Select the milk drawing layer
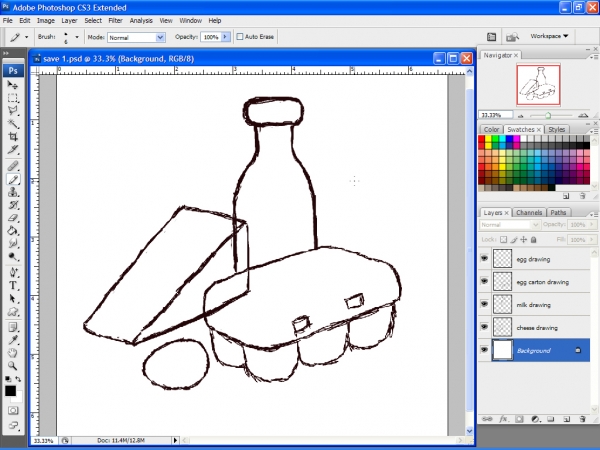This screenshot has width=600, height=450. (x=534, y=305)
